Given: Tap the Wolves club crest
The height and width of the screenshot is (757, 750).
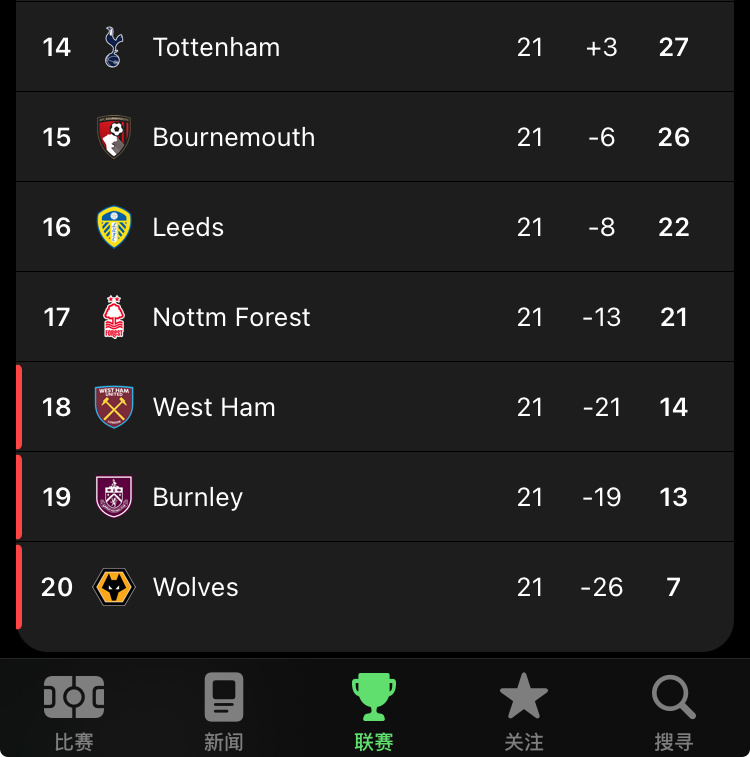Looking at the screenshot, I should pos(114,587).
